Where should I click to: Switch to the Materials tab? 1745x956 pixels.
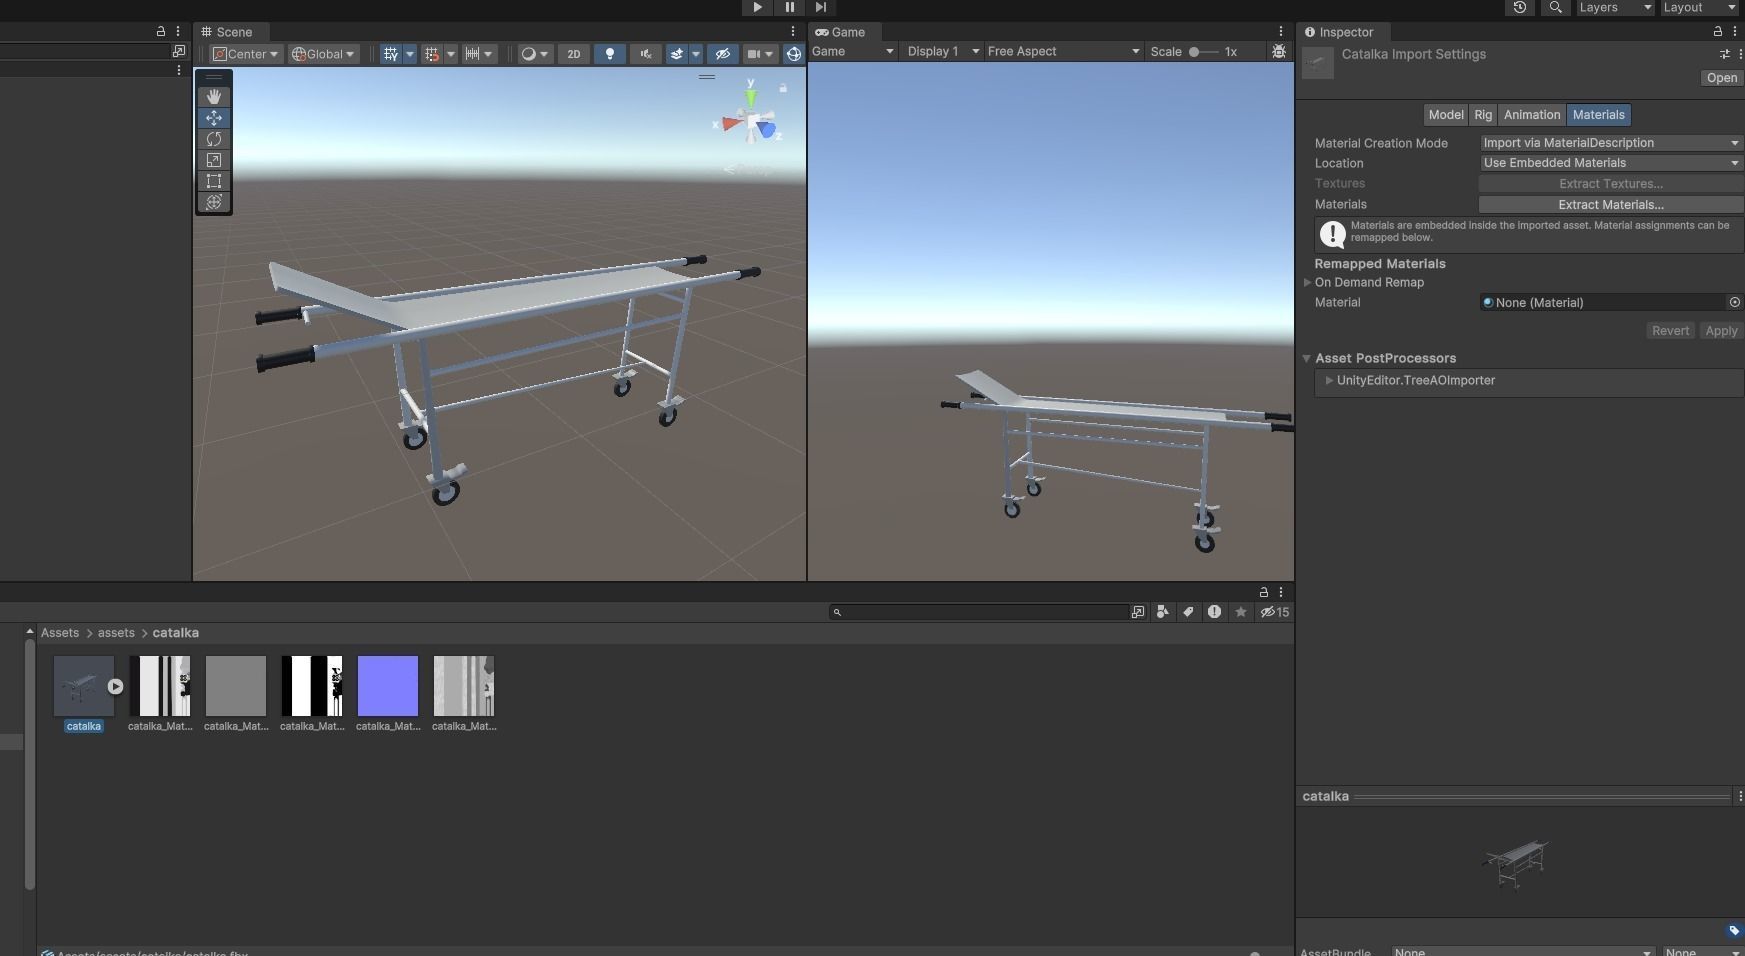point(1598,115)
